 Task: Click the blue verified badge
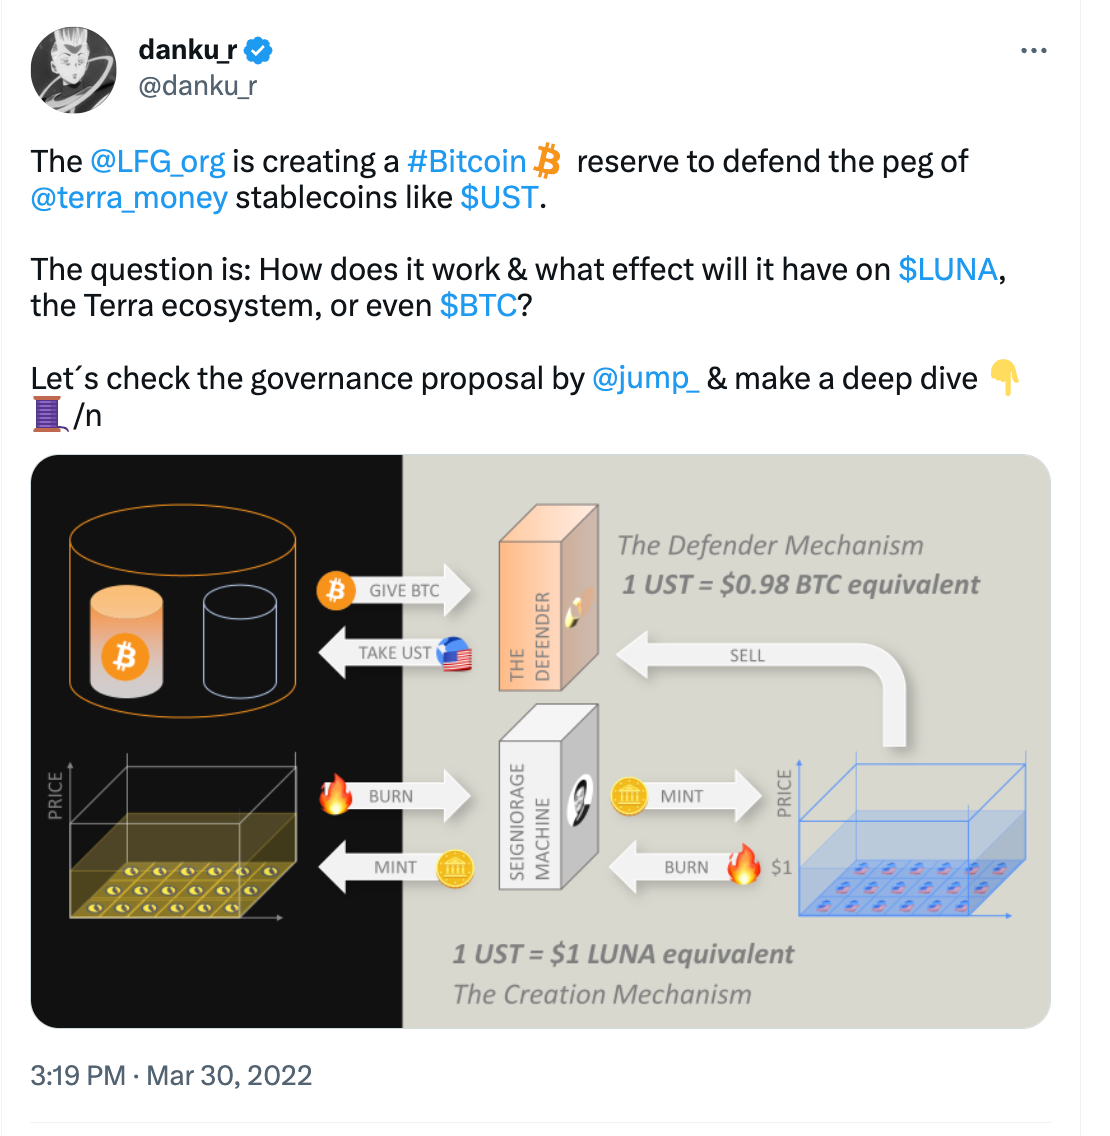tap(259, 49)
